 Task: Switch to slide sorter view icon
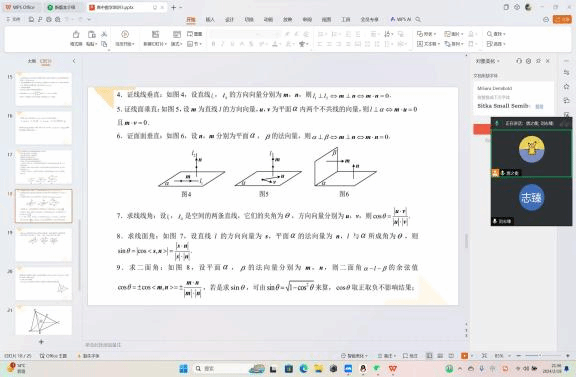click(440, 356)
